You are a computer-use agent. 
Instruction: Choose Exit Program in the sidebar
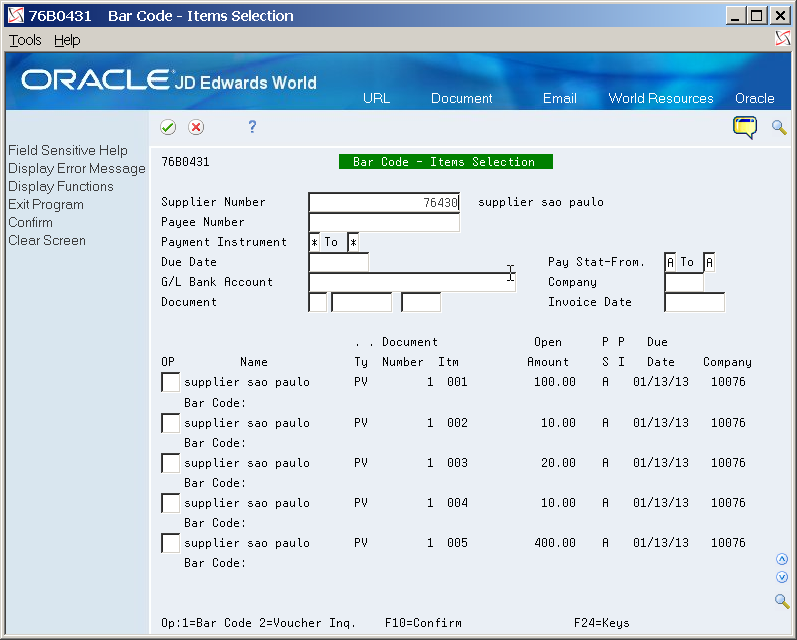click(46, 204)
